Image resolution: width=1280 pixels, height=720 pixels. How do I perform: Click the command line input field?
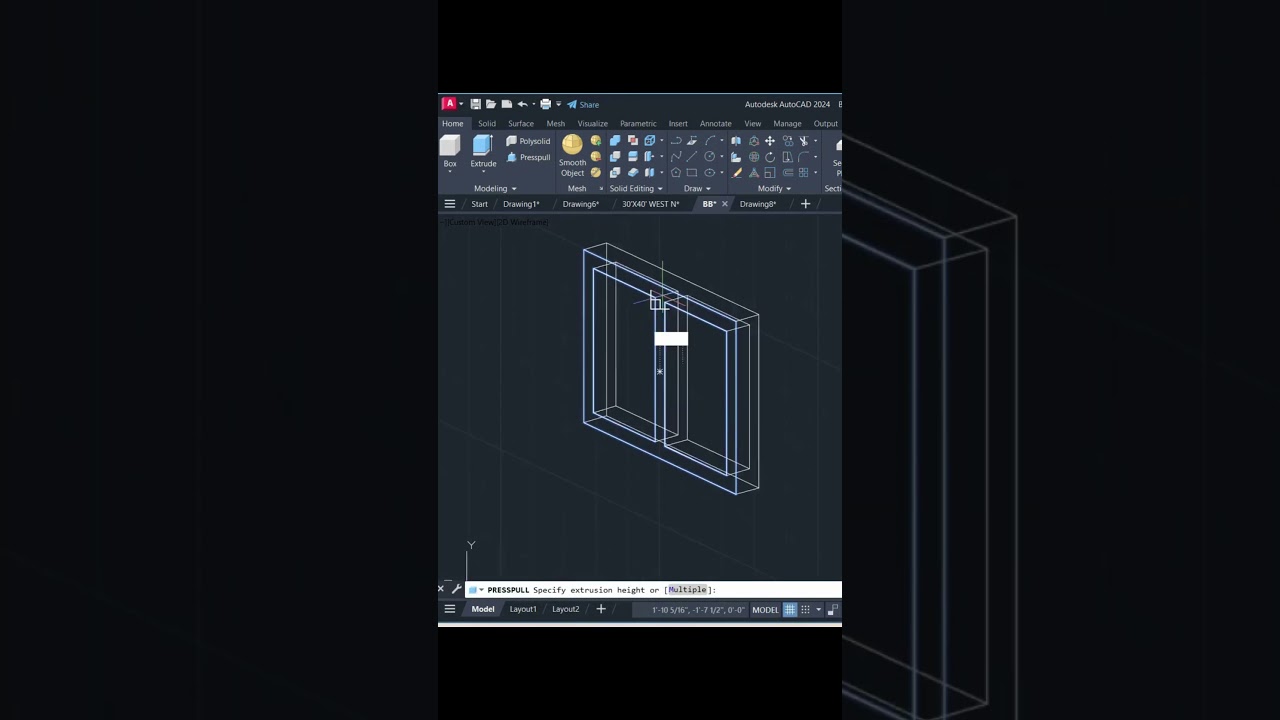pyautogui.click(x=654, y=590)
